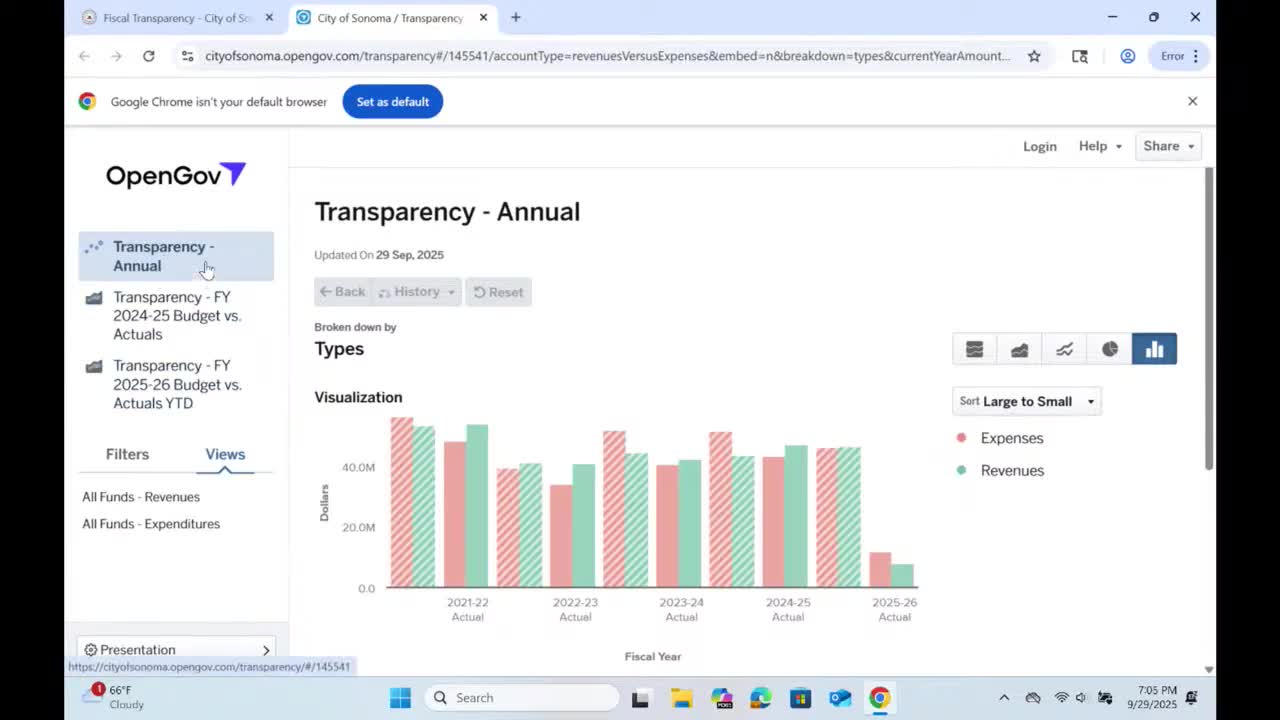This screenshot has width=1280, height=720.
Task: Reload the page in Chrome
Action: point(149,56)
